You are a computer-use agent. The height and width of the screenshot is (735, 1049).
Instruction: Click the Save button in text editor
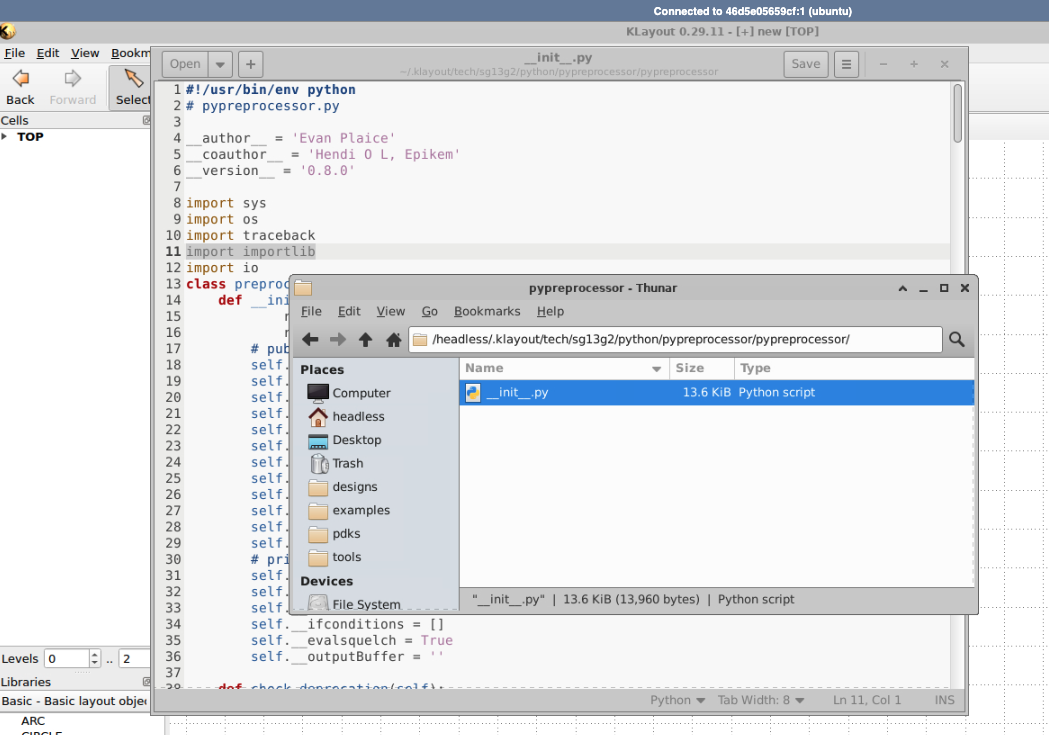coord(805,64)
